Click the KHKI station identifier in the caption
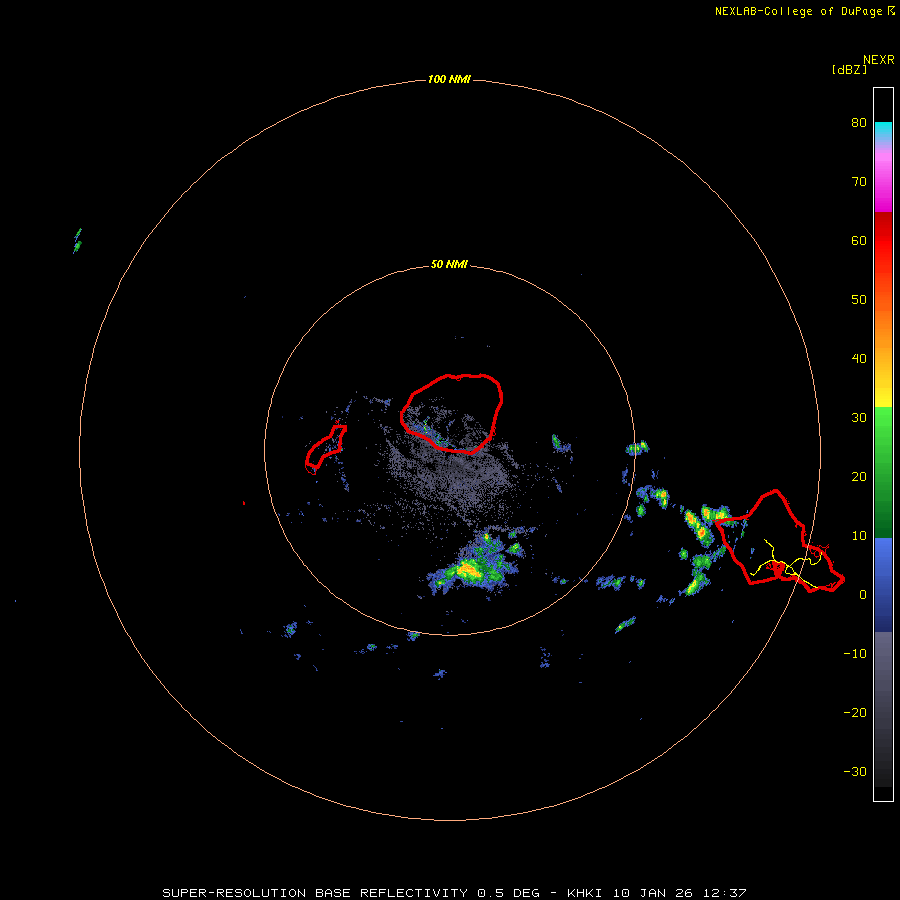Image resolution: width=900 pixels, height=900 pixels. (585, 893)
